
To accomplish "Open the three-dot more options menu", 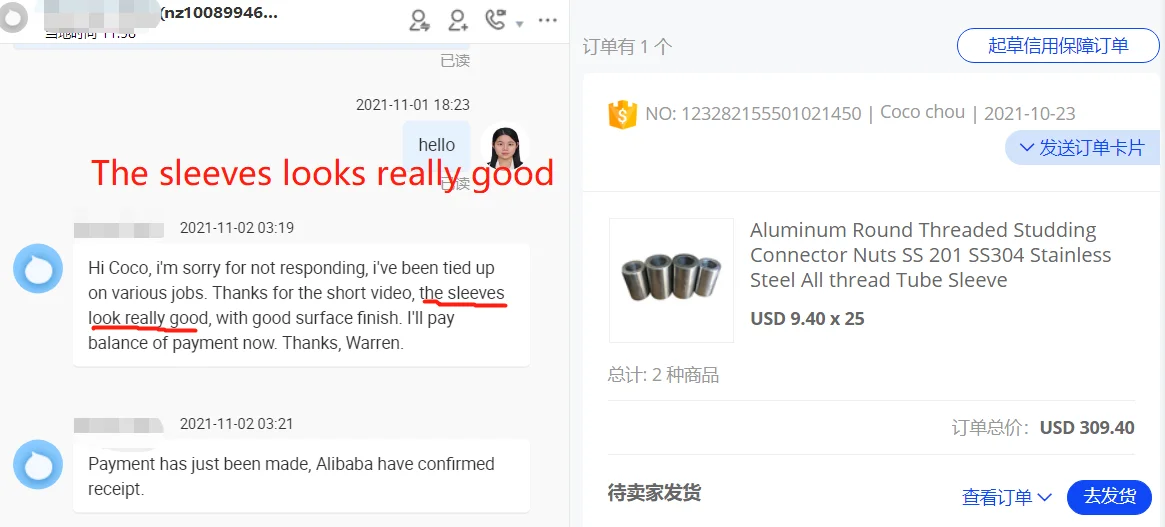I will click(x=548, y=20).
